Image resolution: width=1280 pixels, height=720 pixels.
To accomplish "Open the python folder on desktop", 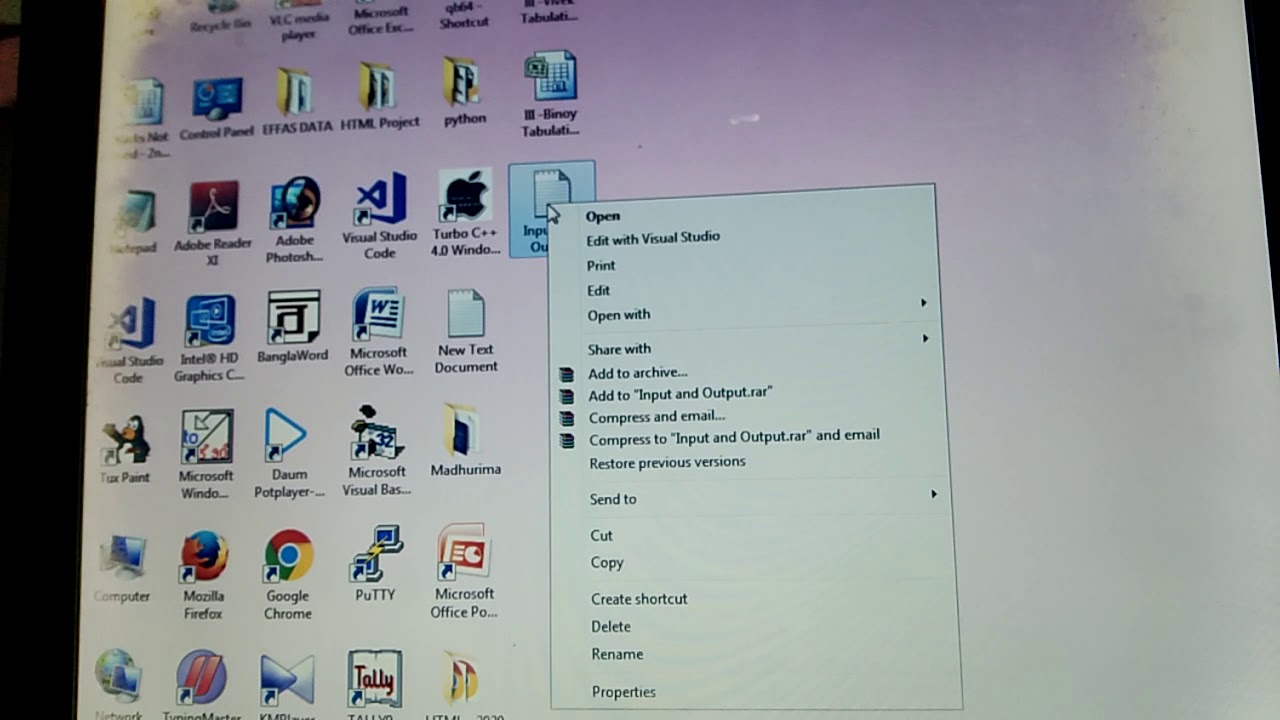I will point(464,92).
